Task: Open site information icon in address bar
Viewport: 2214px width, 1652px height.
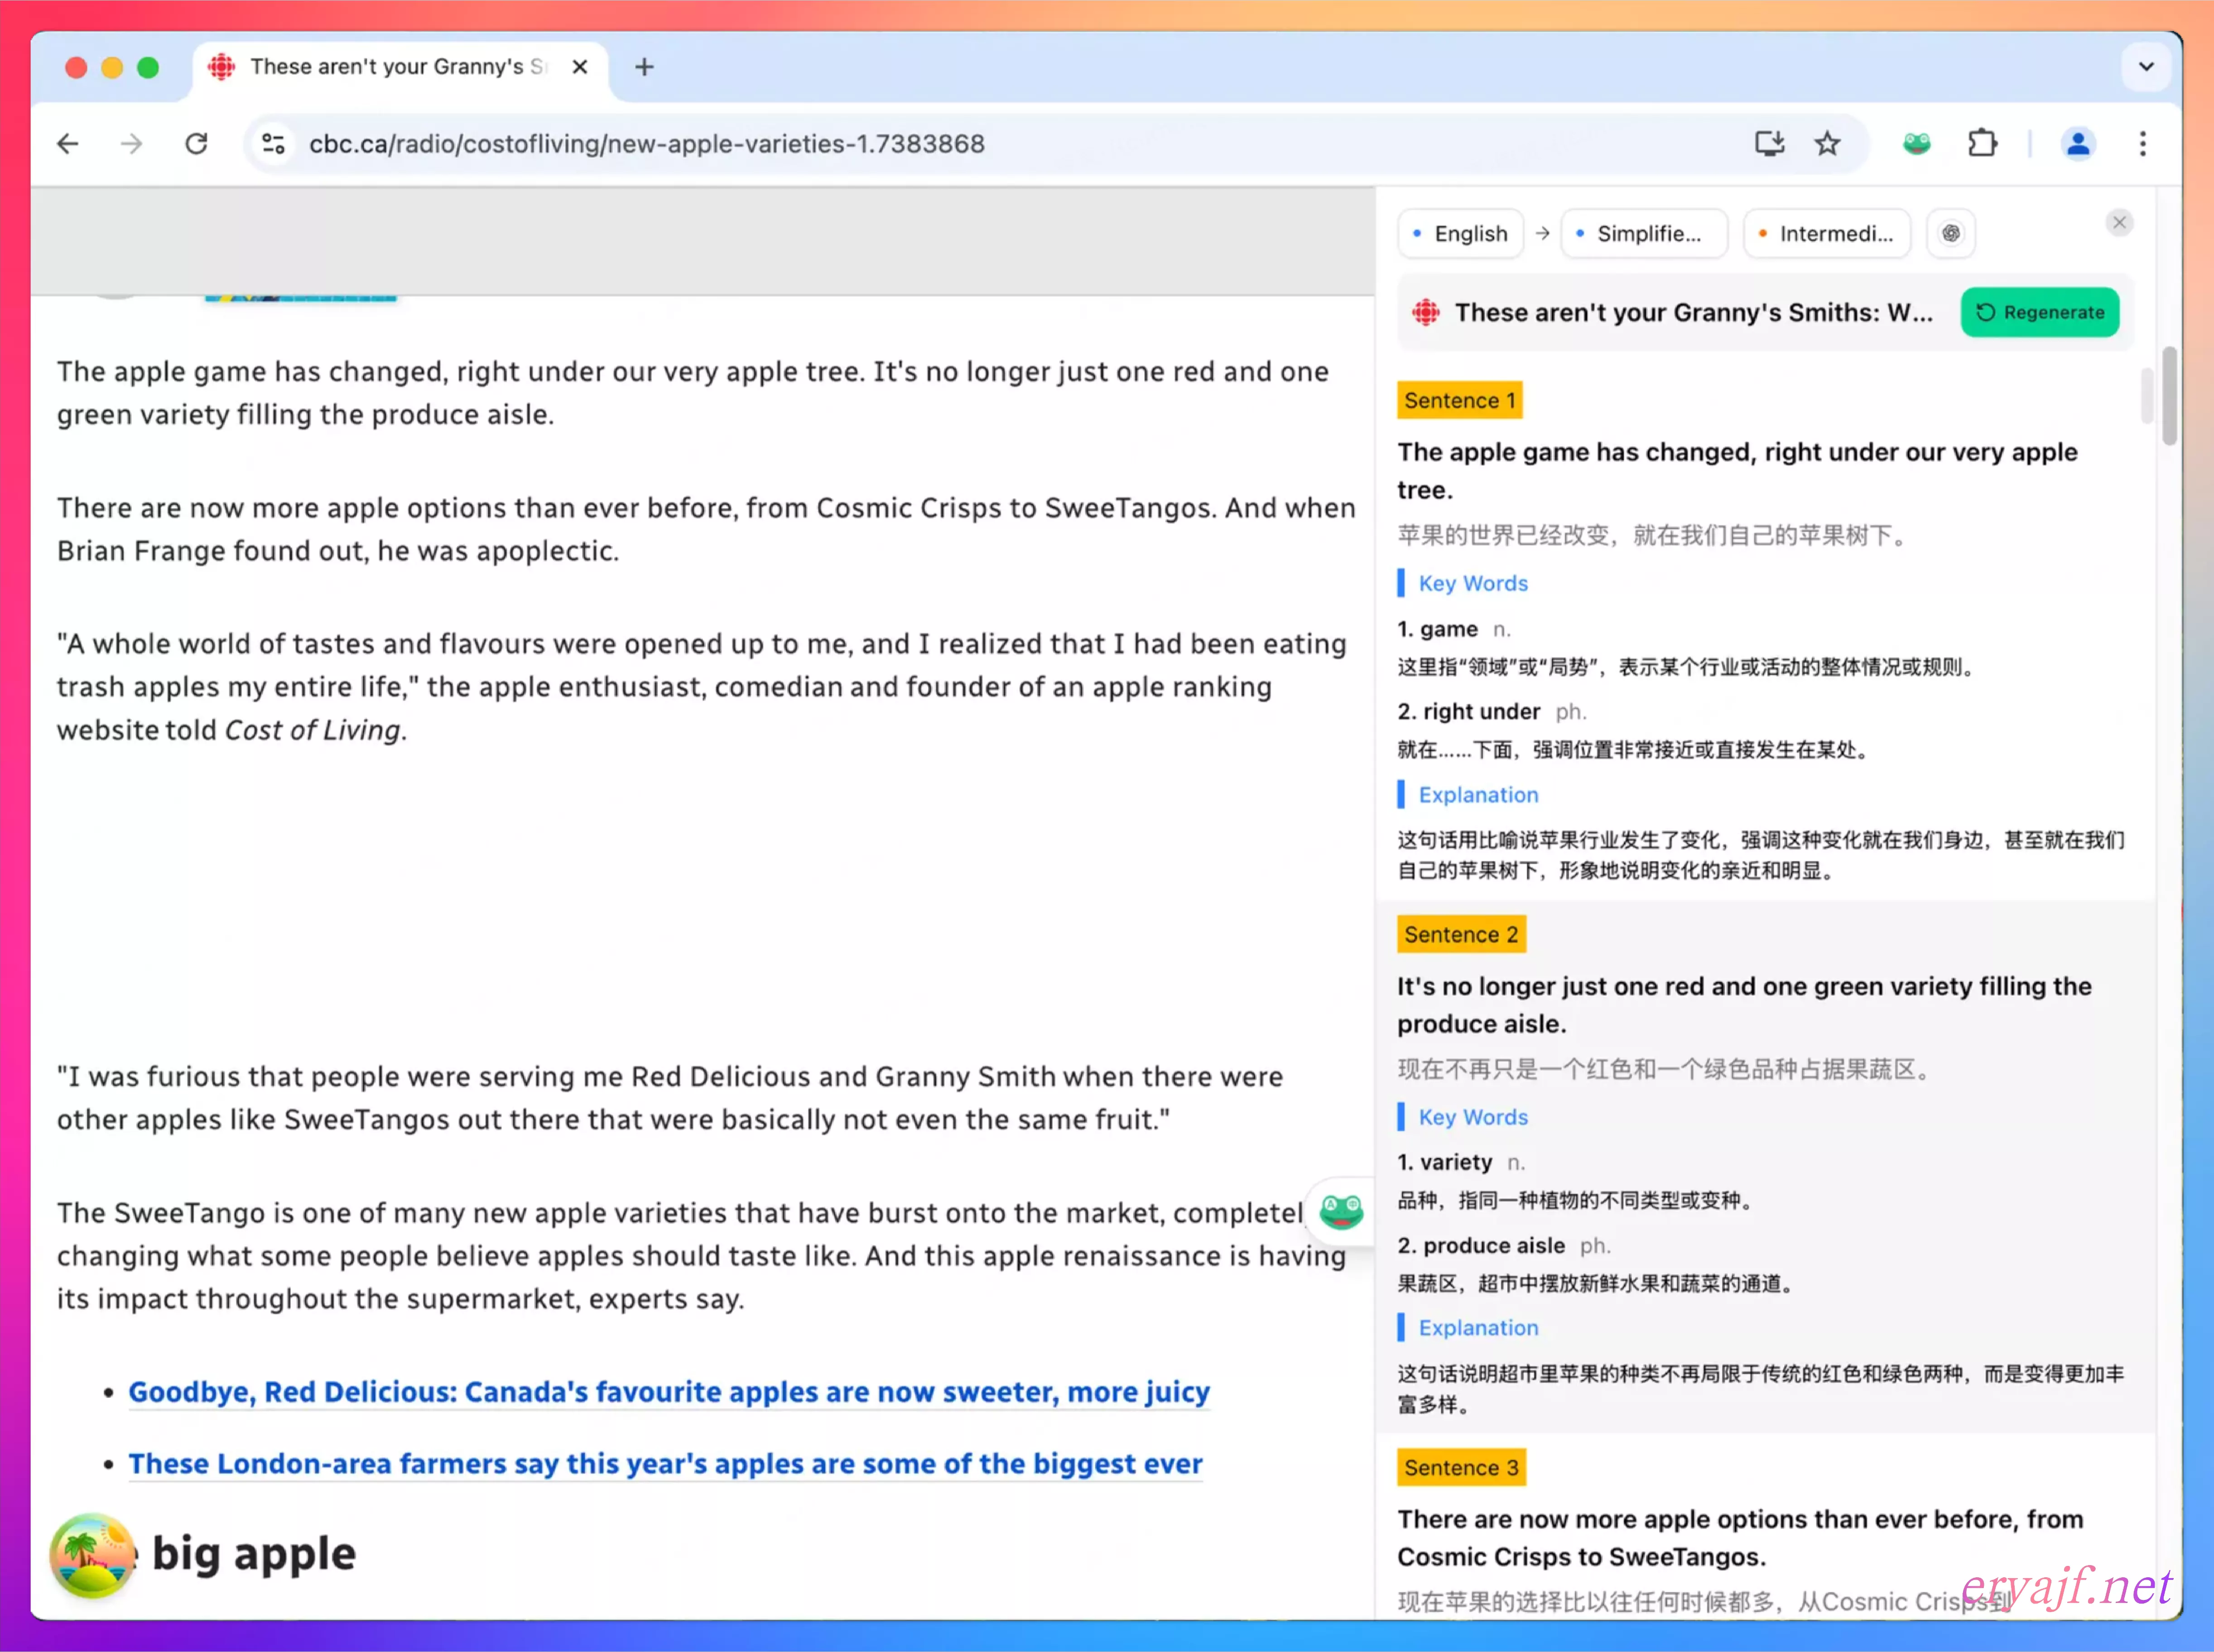Action: 274,144
